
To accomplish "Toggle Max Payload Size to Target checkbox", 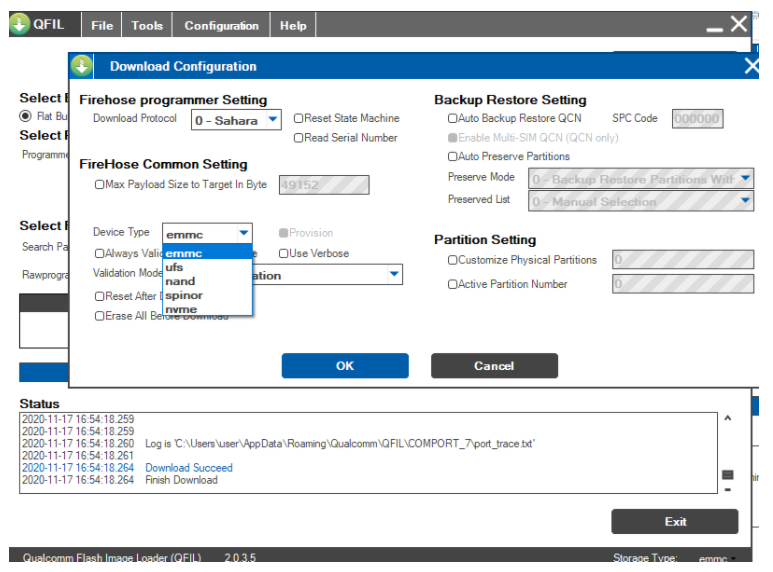I will coord(99,184).
